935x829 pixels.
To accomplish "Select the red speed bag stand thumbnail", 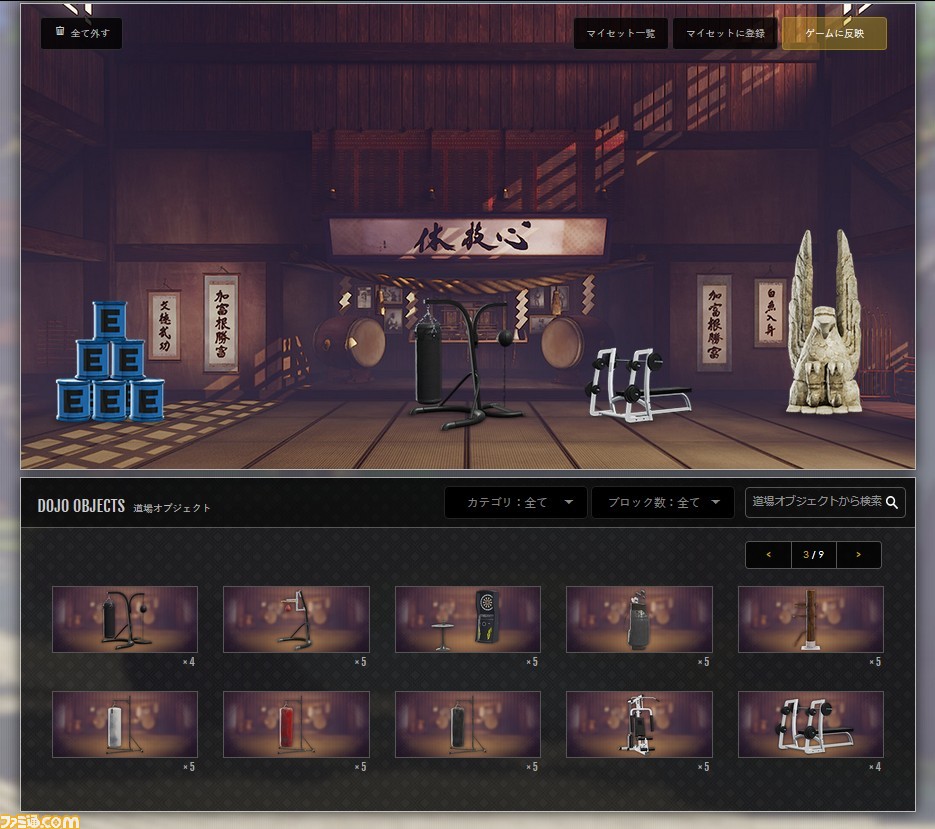I will [296, 619].
